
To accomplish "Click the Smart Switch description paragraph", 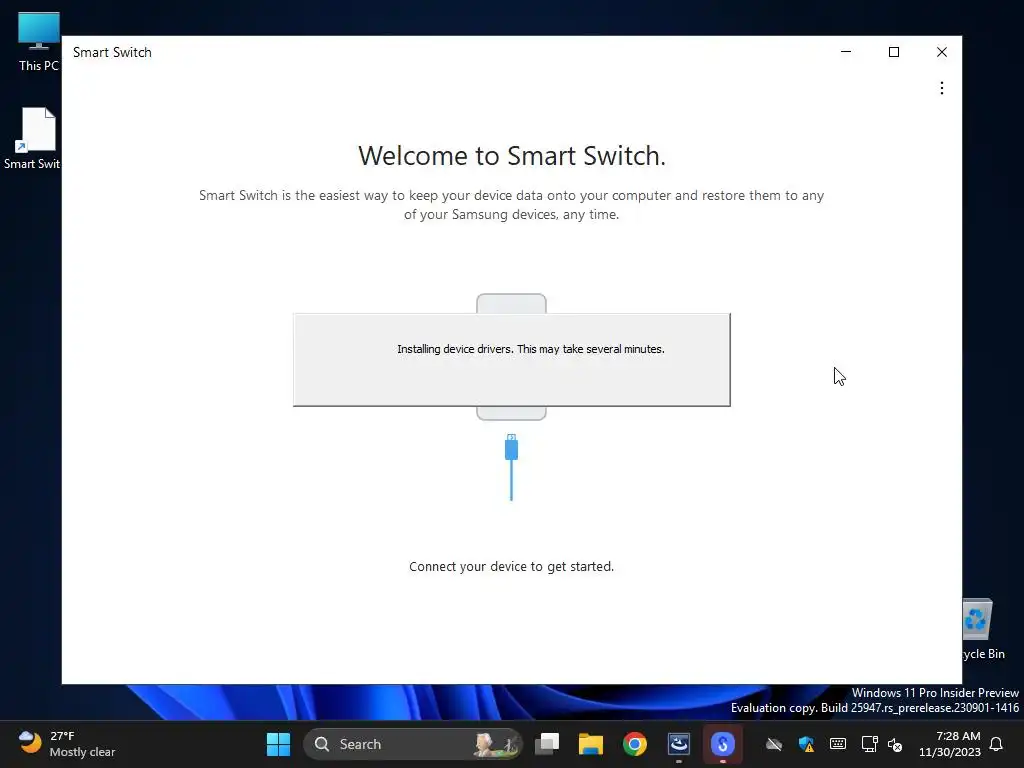I will 511,204.
